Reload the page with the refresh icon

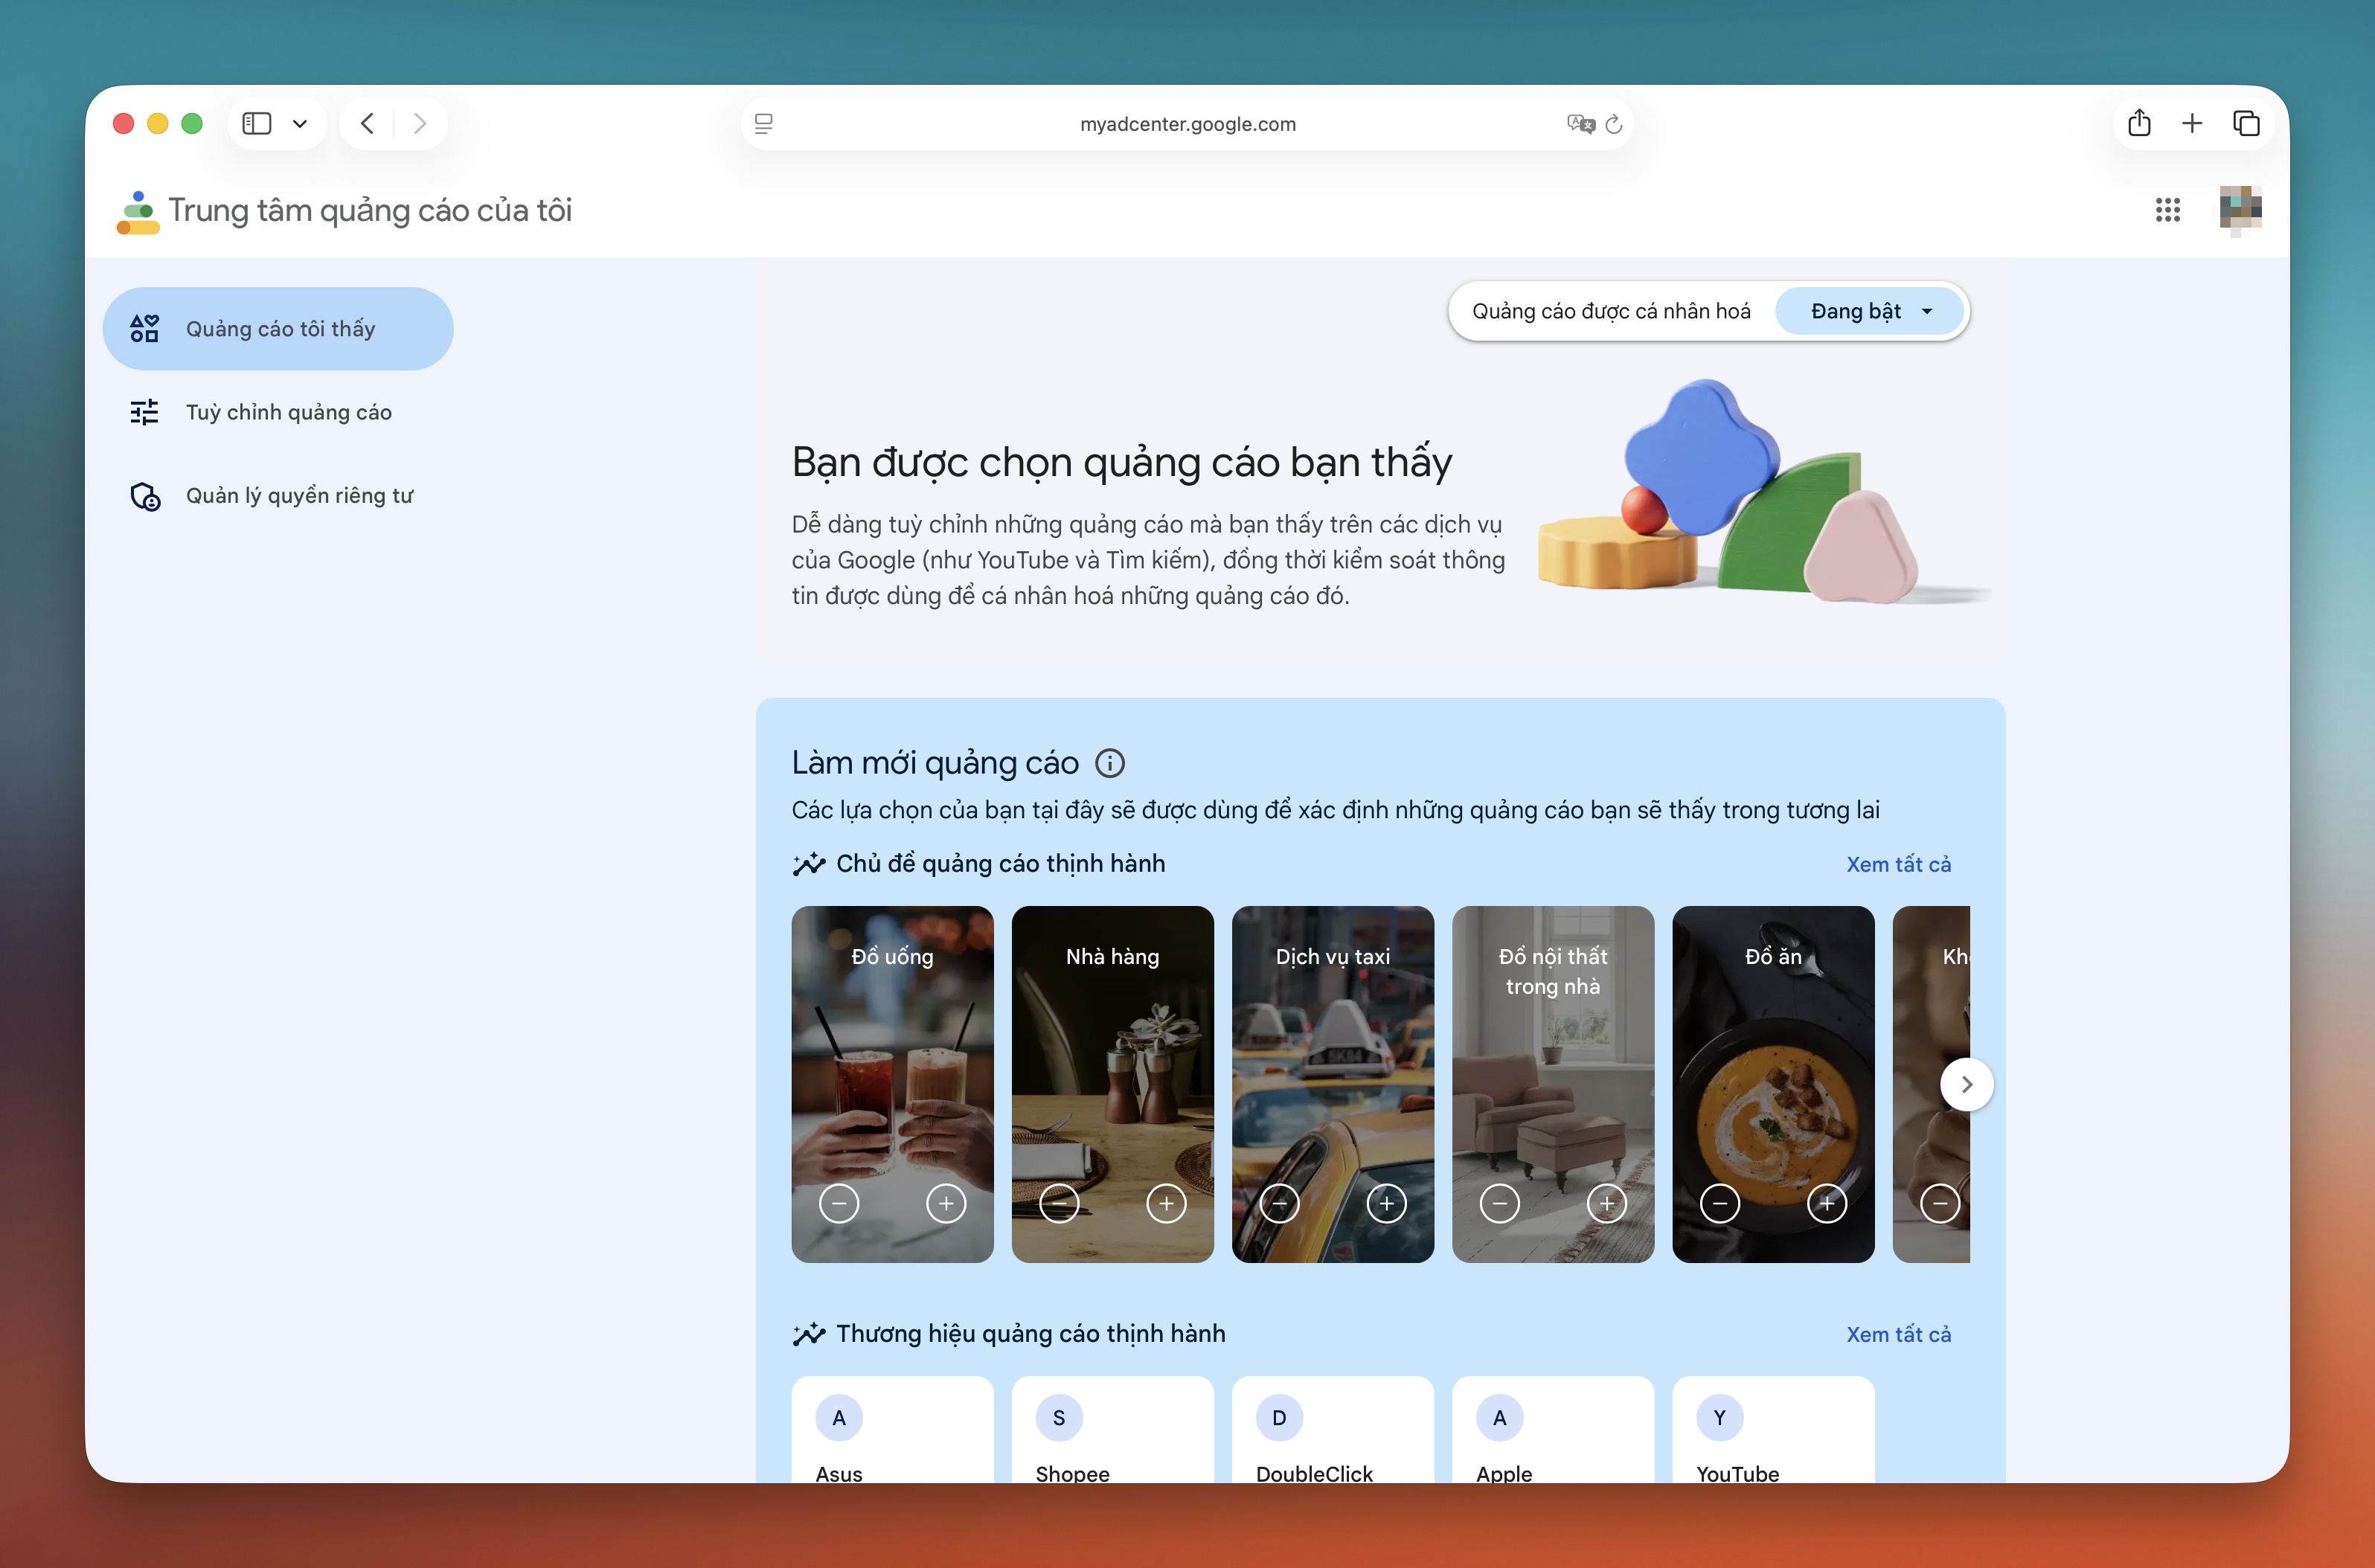(x=1614, y=124)
